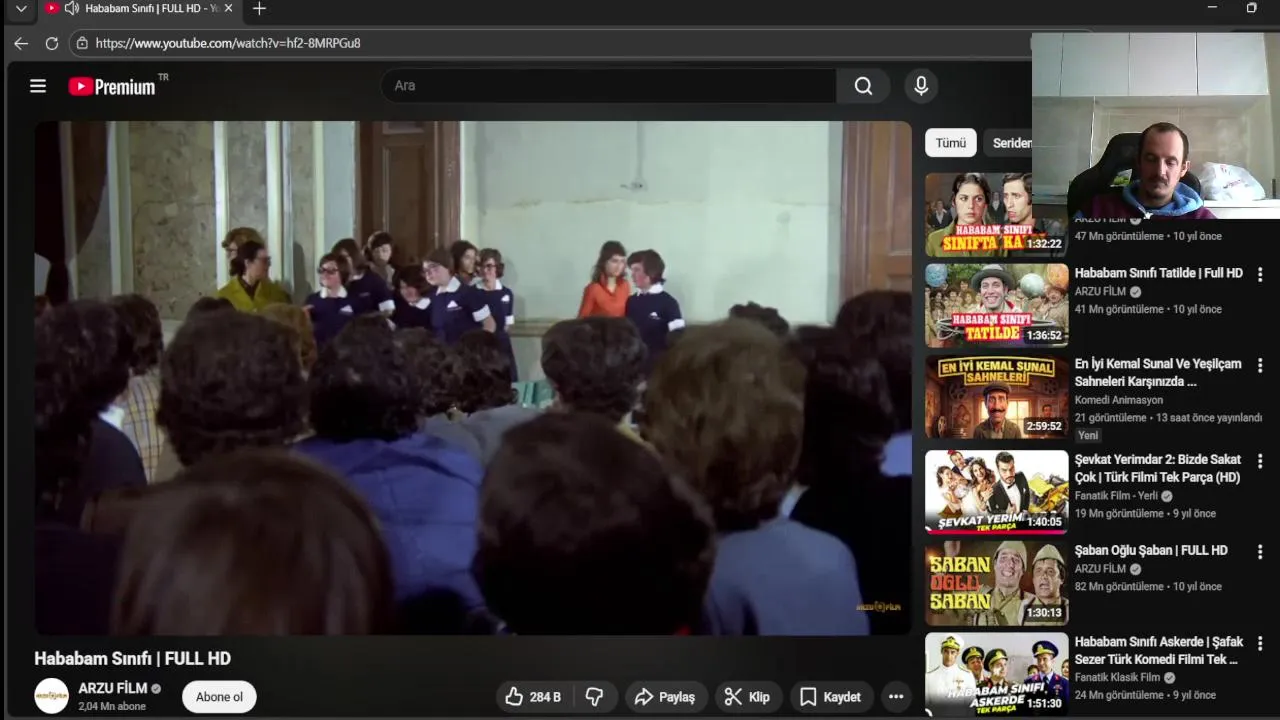Save video with Kaydet button

[831, 697]
